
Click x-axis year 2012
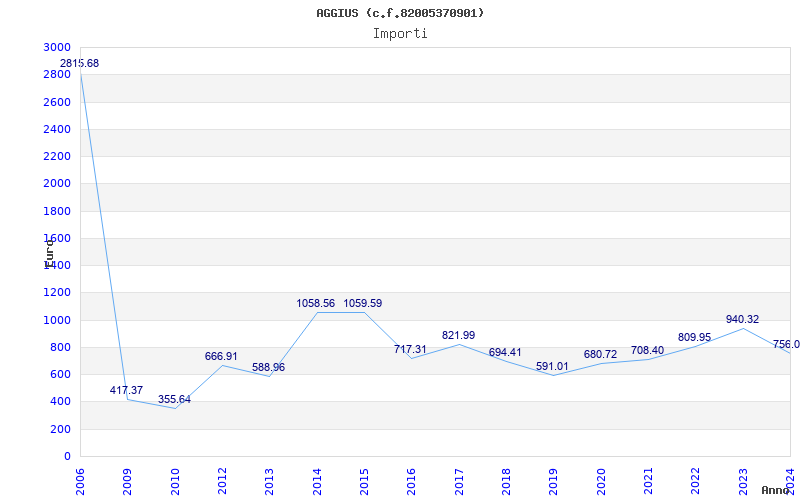click(x=222, y=482)
